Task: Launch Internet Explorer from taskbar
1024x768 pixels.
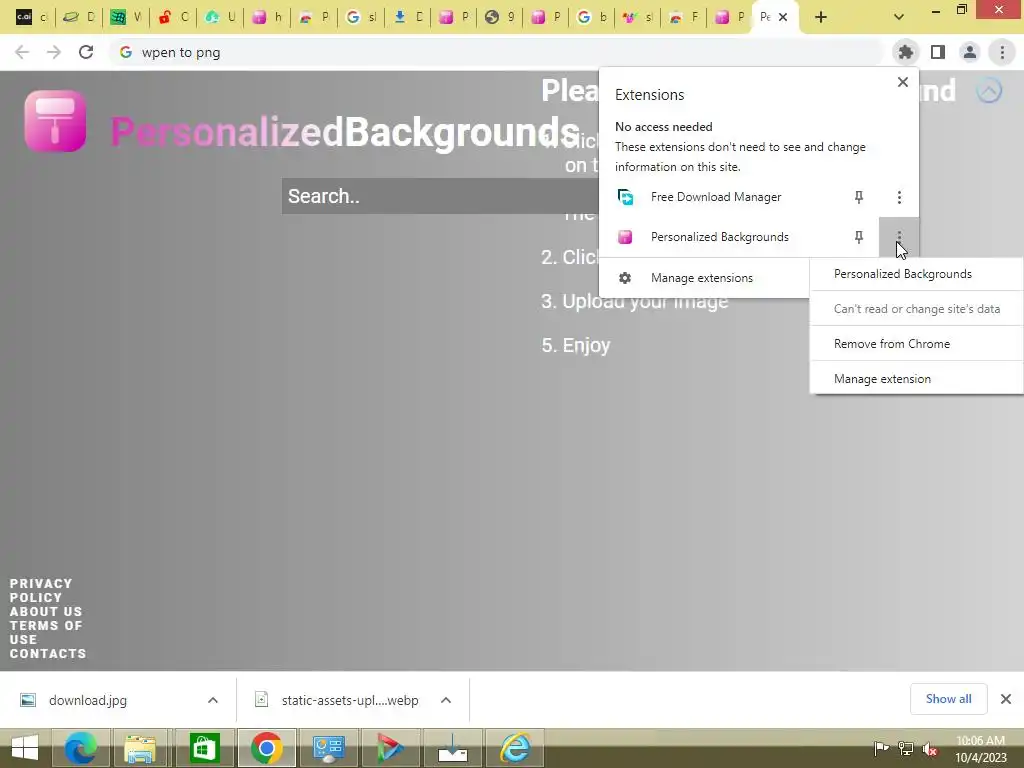Action: [x=515, y=748]
